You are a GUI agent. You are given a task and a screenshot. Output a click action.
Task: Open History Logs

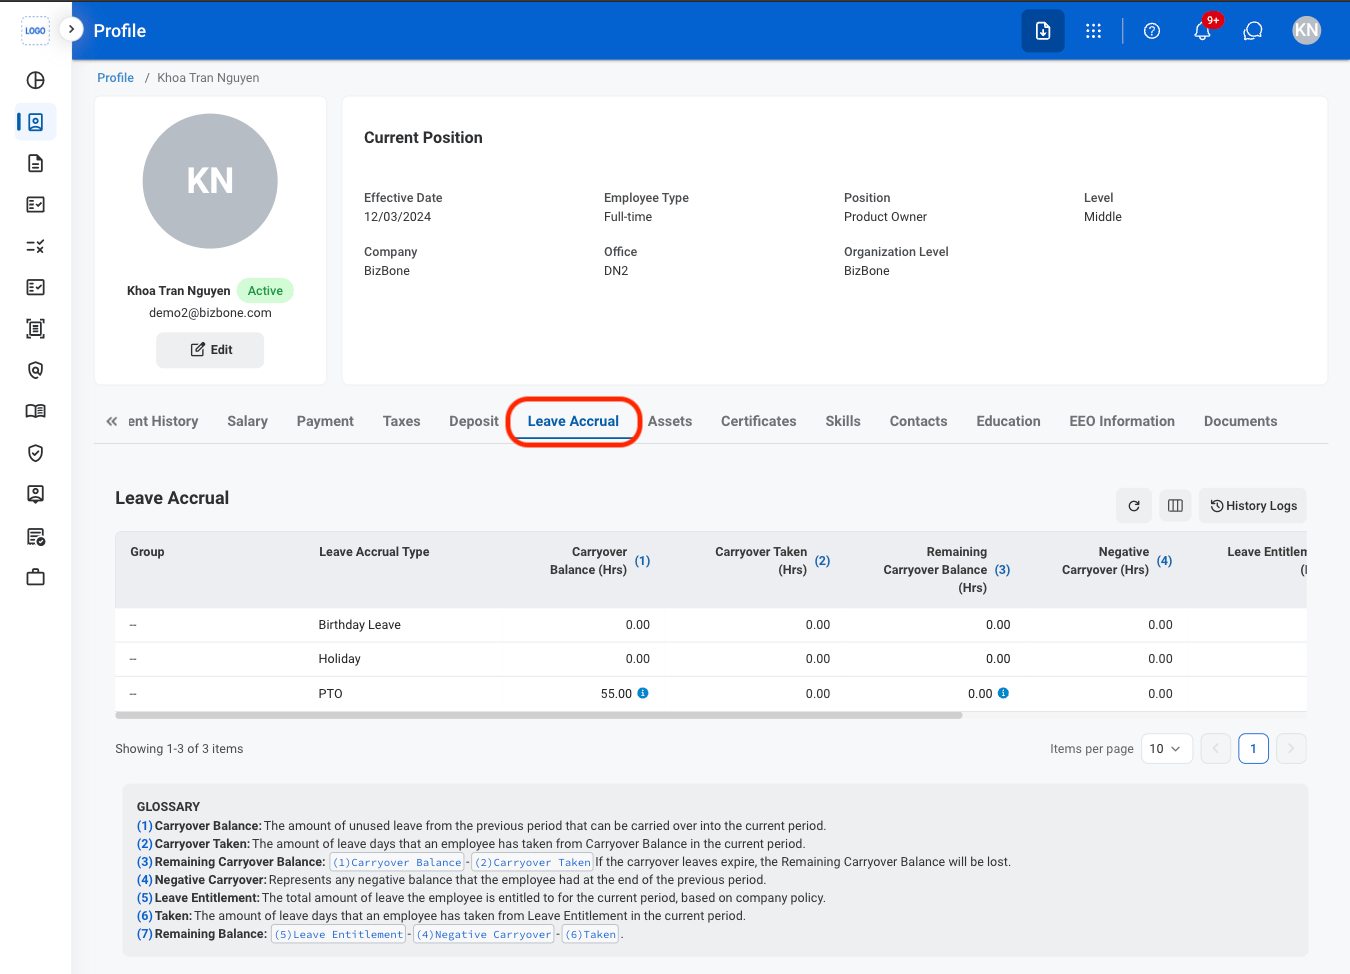point(1253,506)
